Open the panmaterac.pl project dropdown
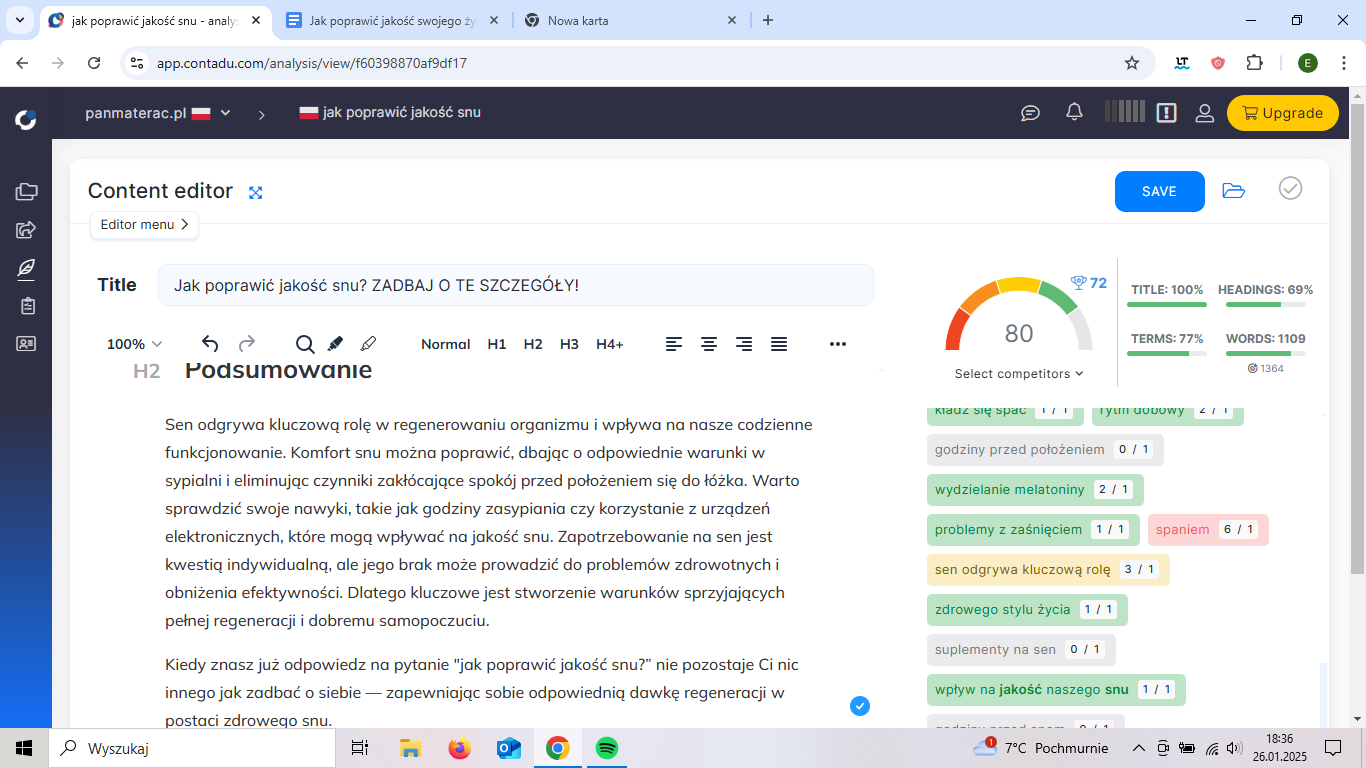The height and width of the screenshot is (768, 1366). [158, 113]
